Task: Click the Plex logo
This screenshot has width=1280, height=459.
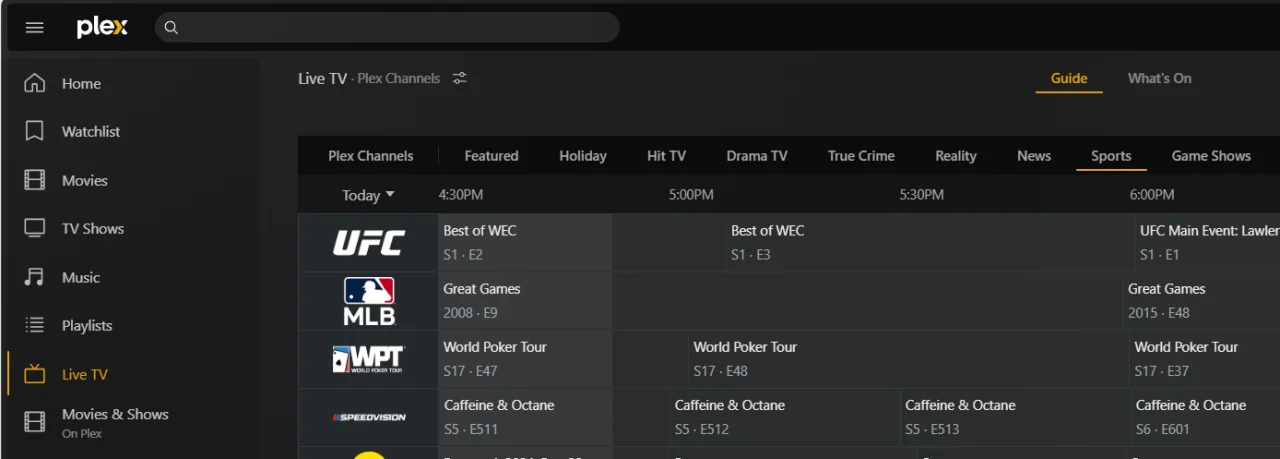Action: click(102, 28)
